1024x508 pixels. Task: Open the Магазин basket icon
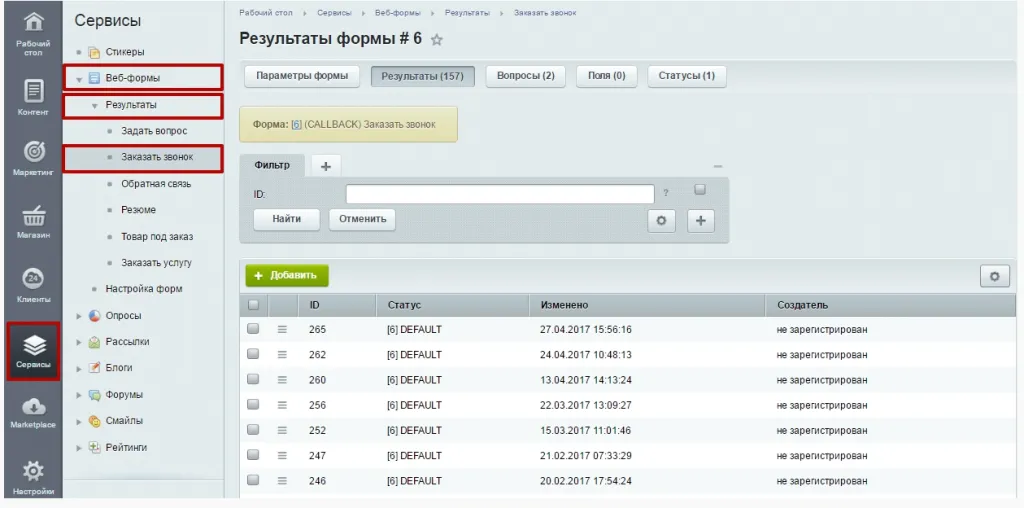pyautogui.click(x=34, y=217)
